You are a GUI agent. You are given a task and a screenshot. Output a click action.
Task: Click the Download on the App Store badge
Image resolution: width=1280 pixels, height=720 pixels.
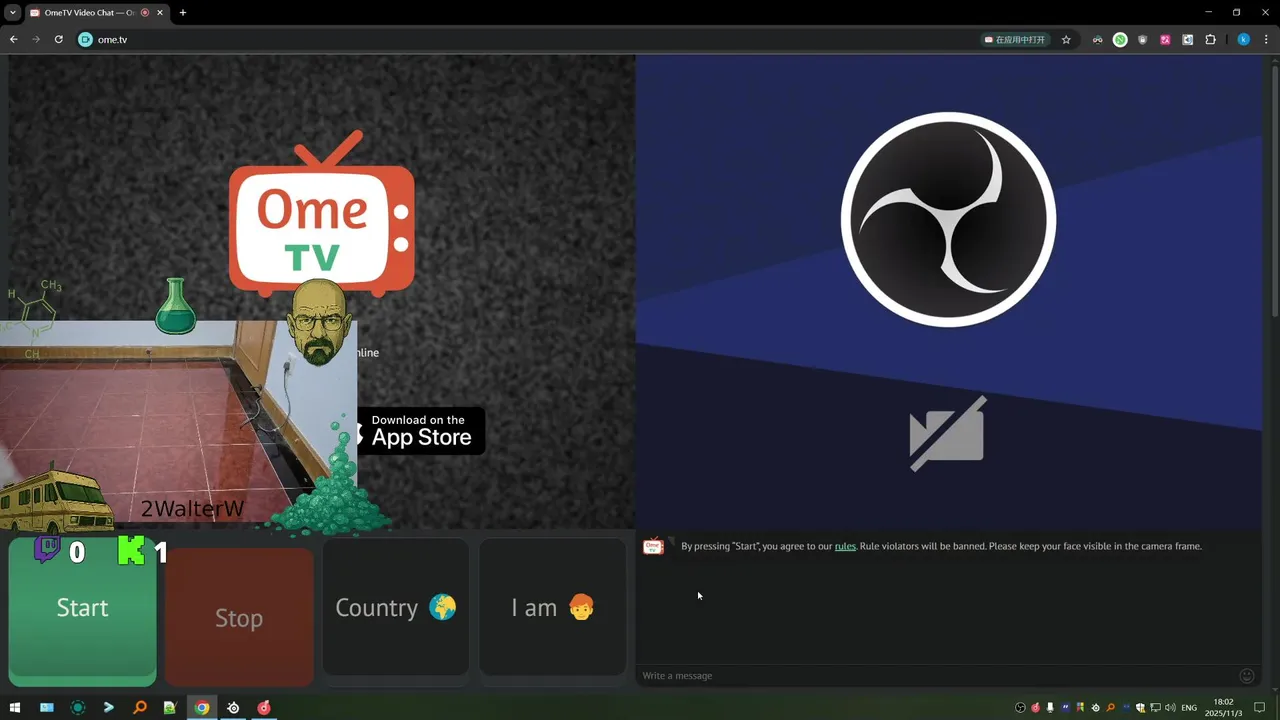coord(420,430)
